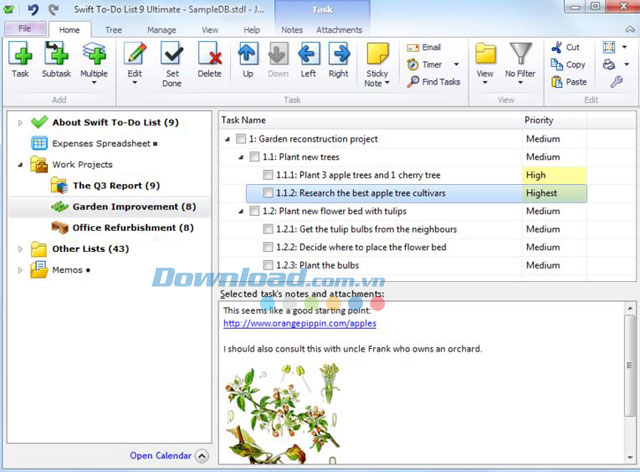
Task: Open the Multiple tasks add button
Action: click(94, 62)
